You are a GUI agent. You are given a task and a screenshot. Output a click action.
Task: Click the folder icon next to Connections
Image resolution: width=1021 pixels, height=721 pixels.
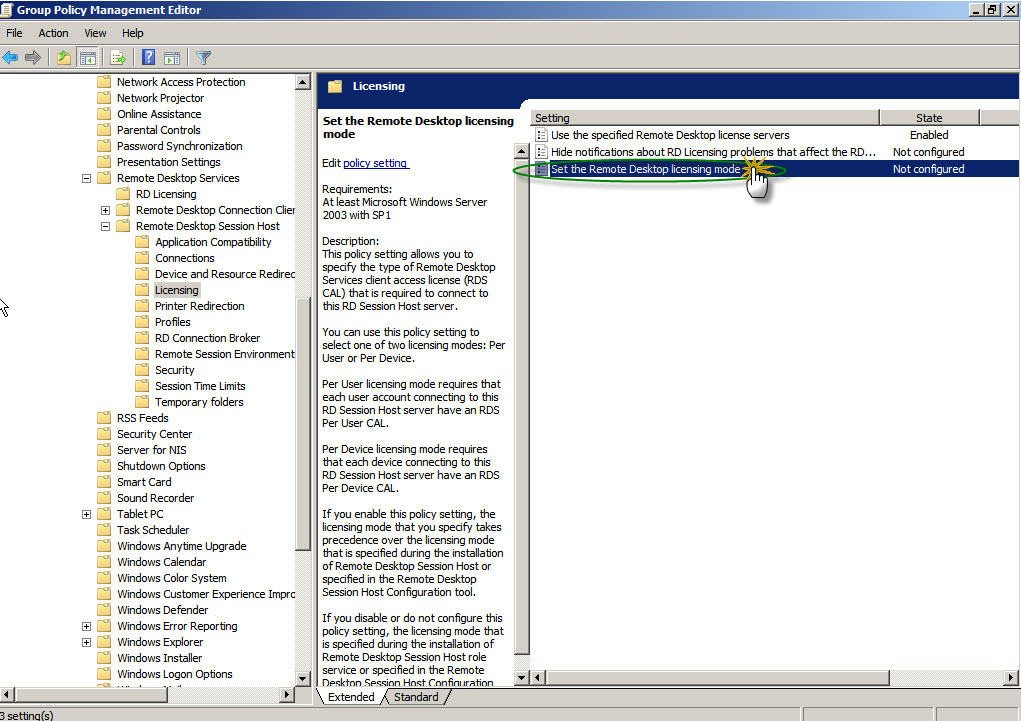[142, 258]
